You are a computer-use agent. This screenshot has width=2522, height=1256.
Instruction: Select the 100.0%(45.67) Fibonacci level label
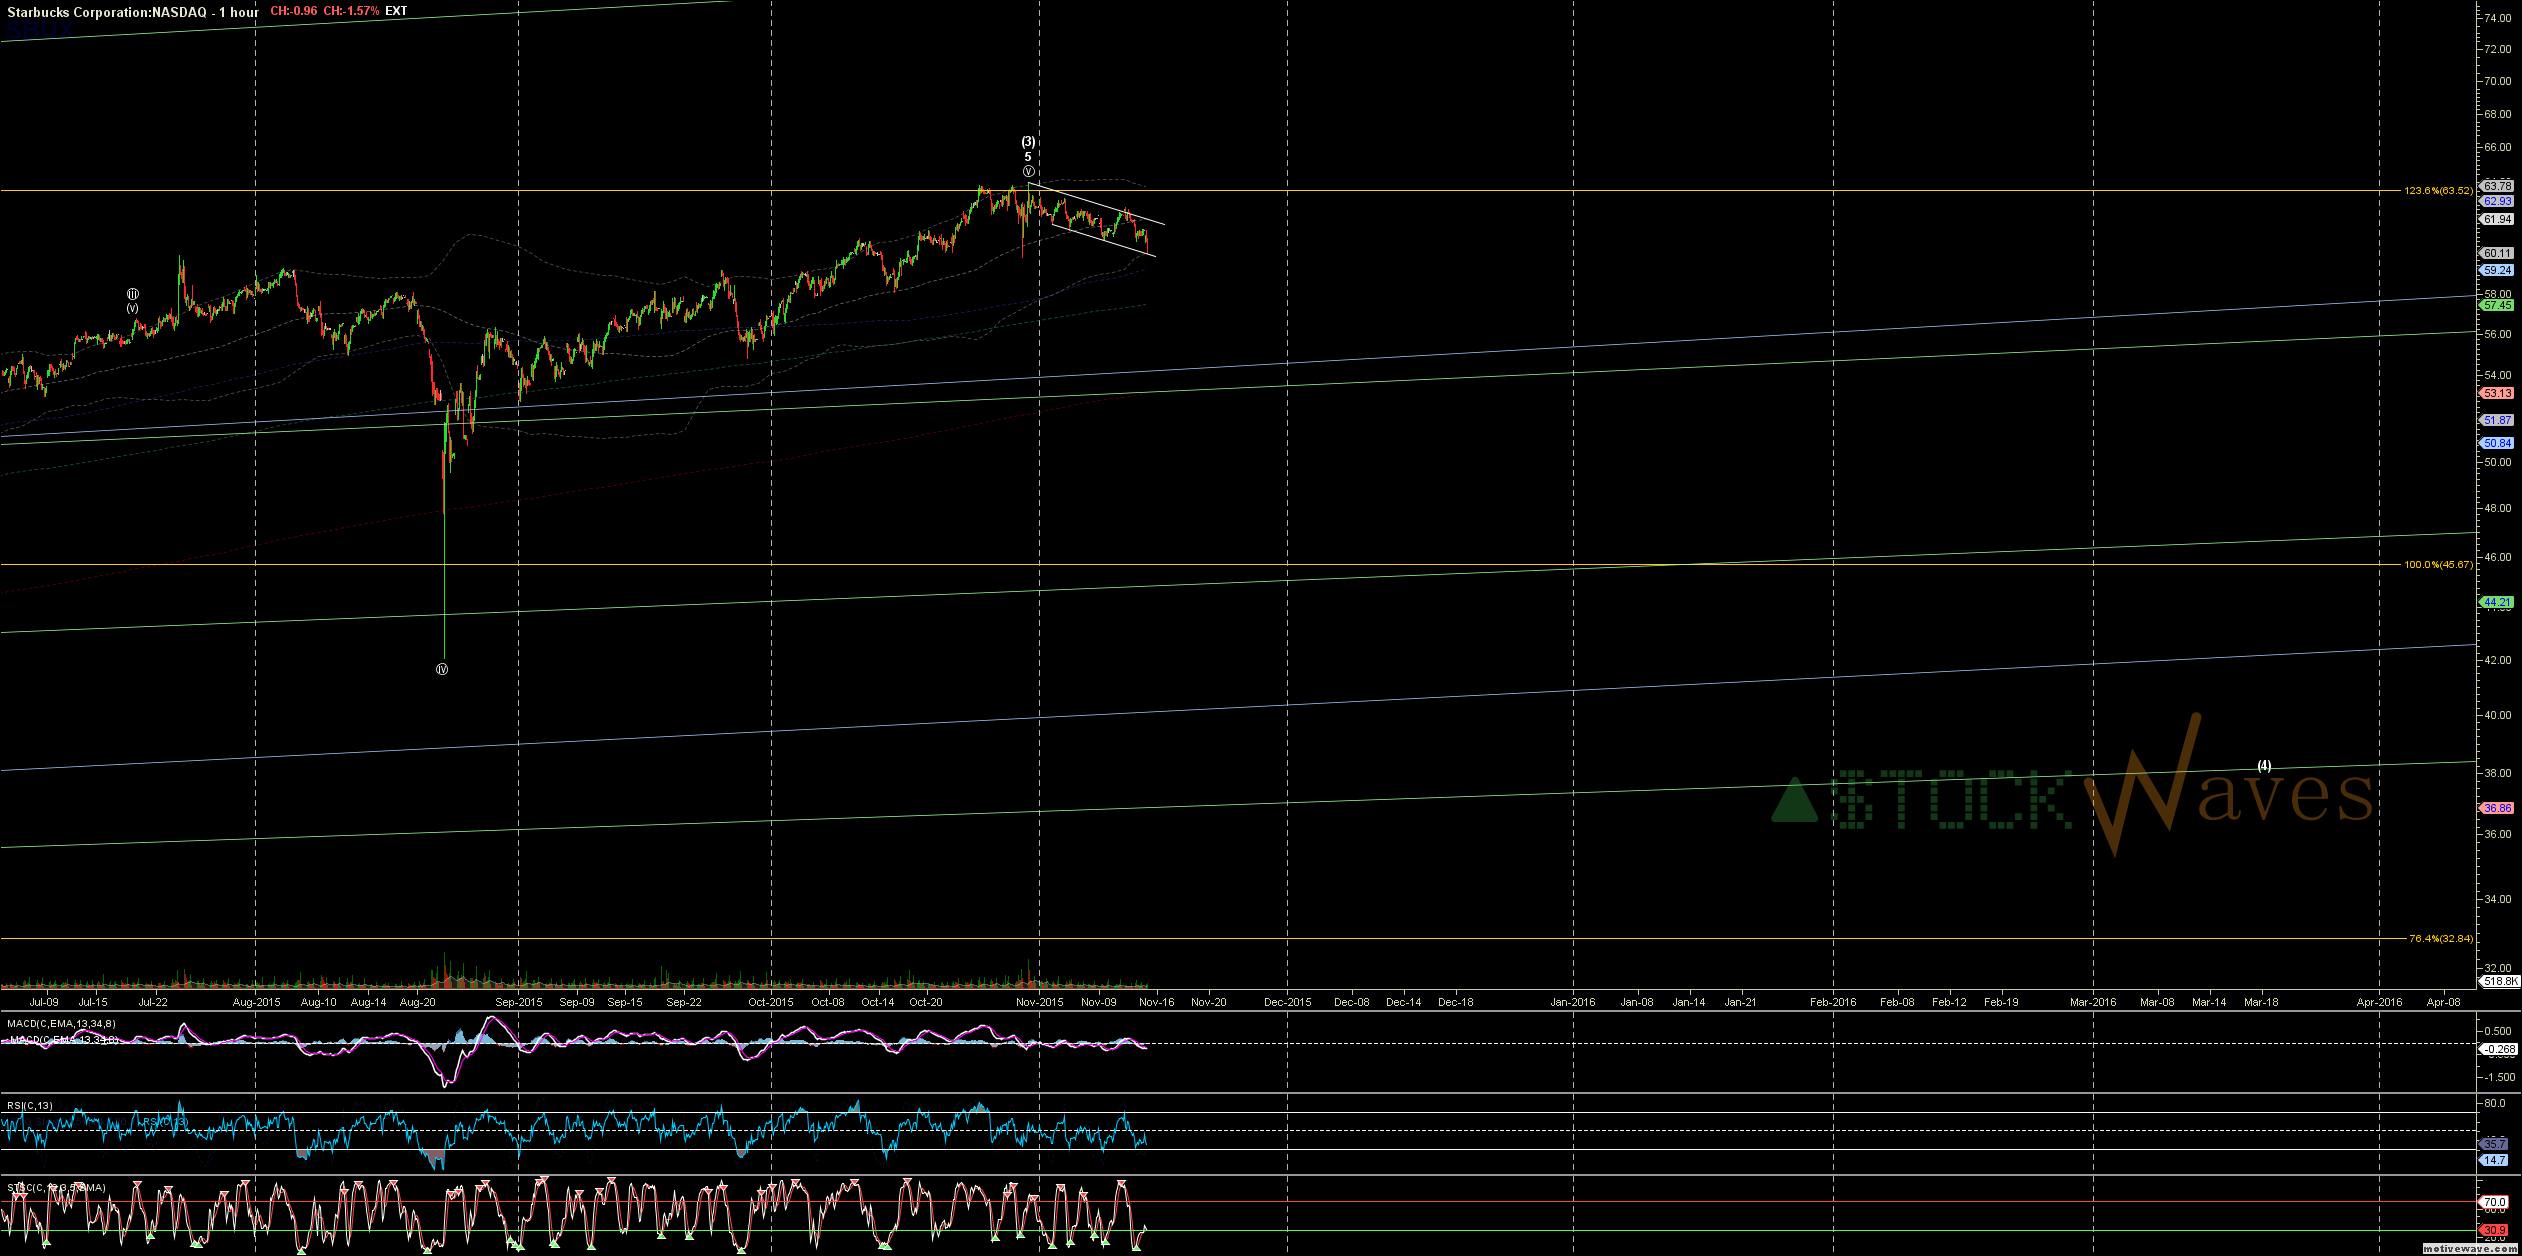[2438, 564]
